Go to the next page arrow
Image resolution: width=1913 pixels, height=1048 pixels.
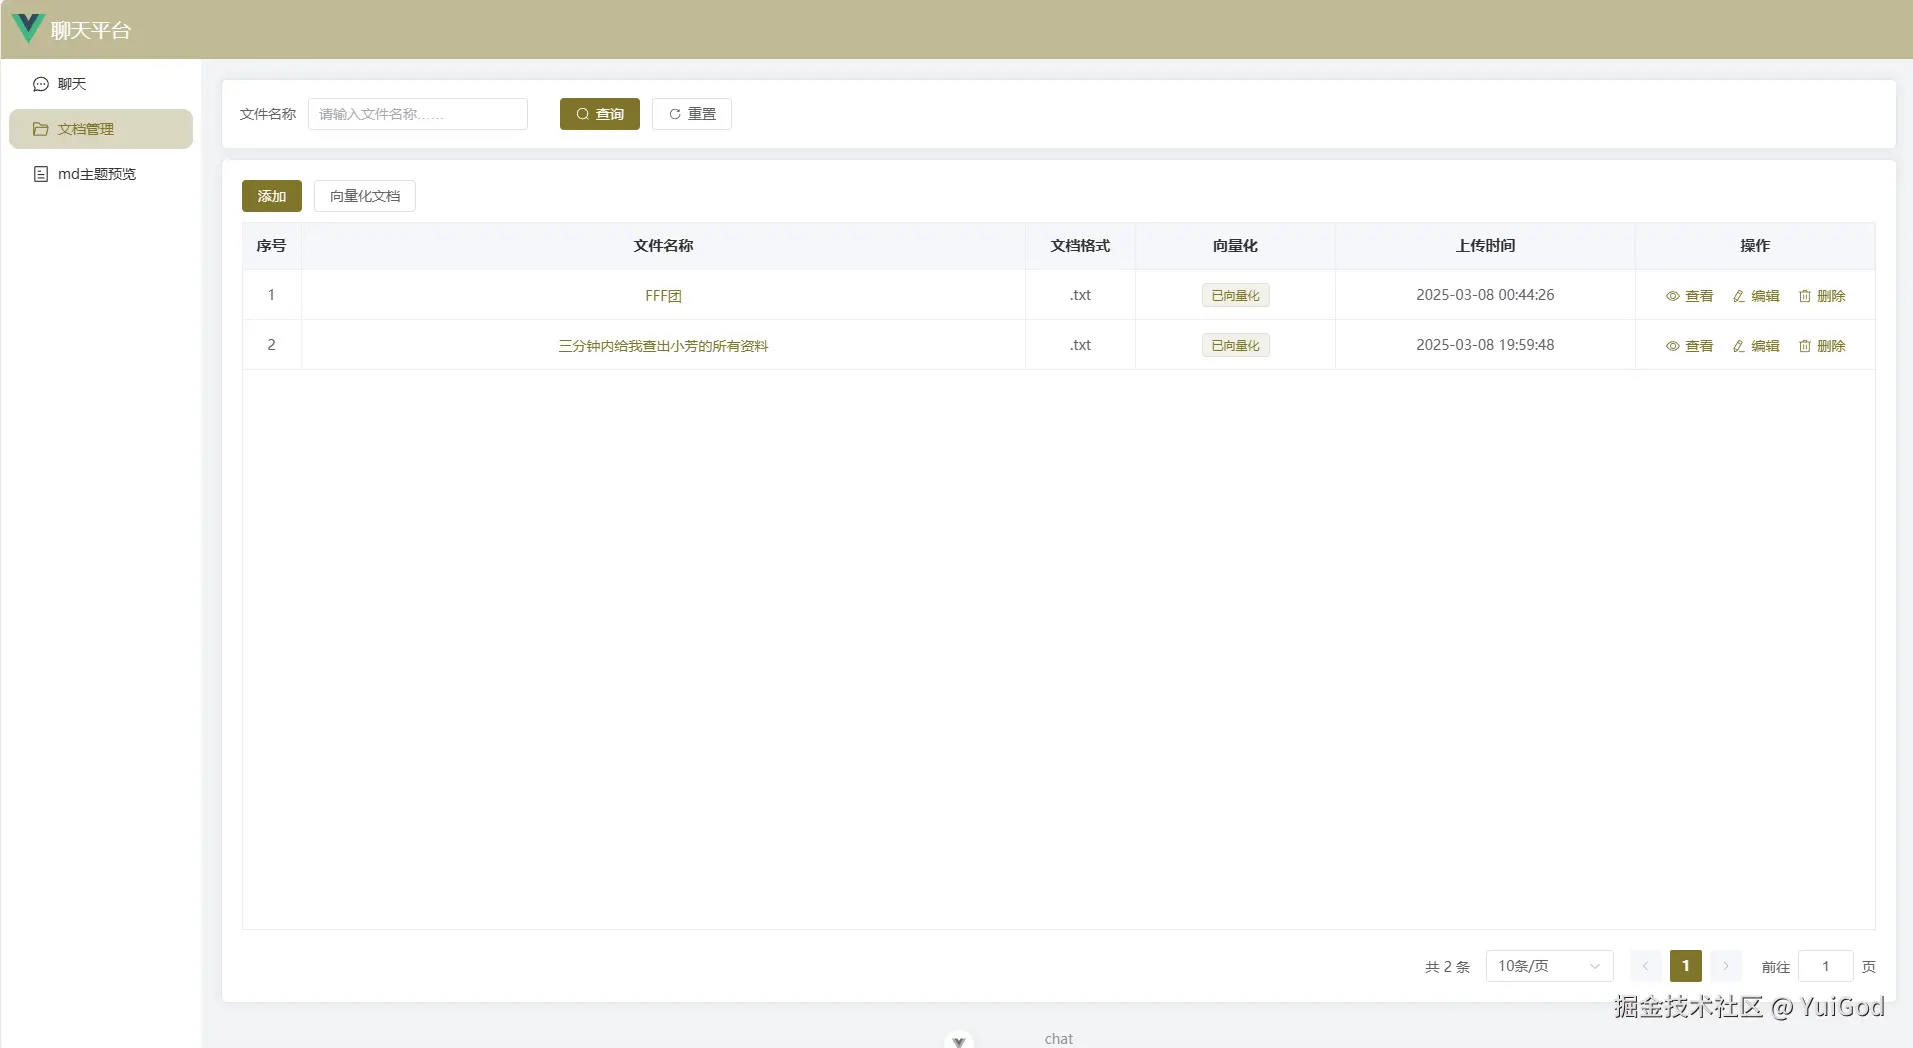1726,966
